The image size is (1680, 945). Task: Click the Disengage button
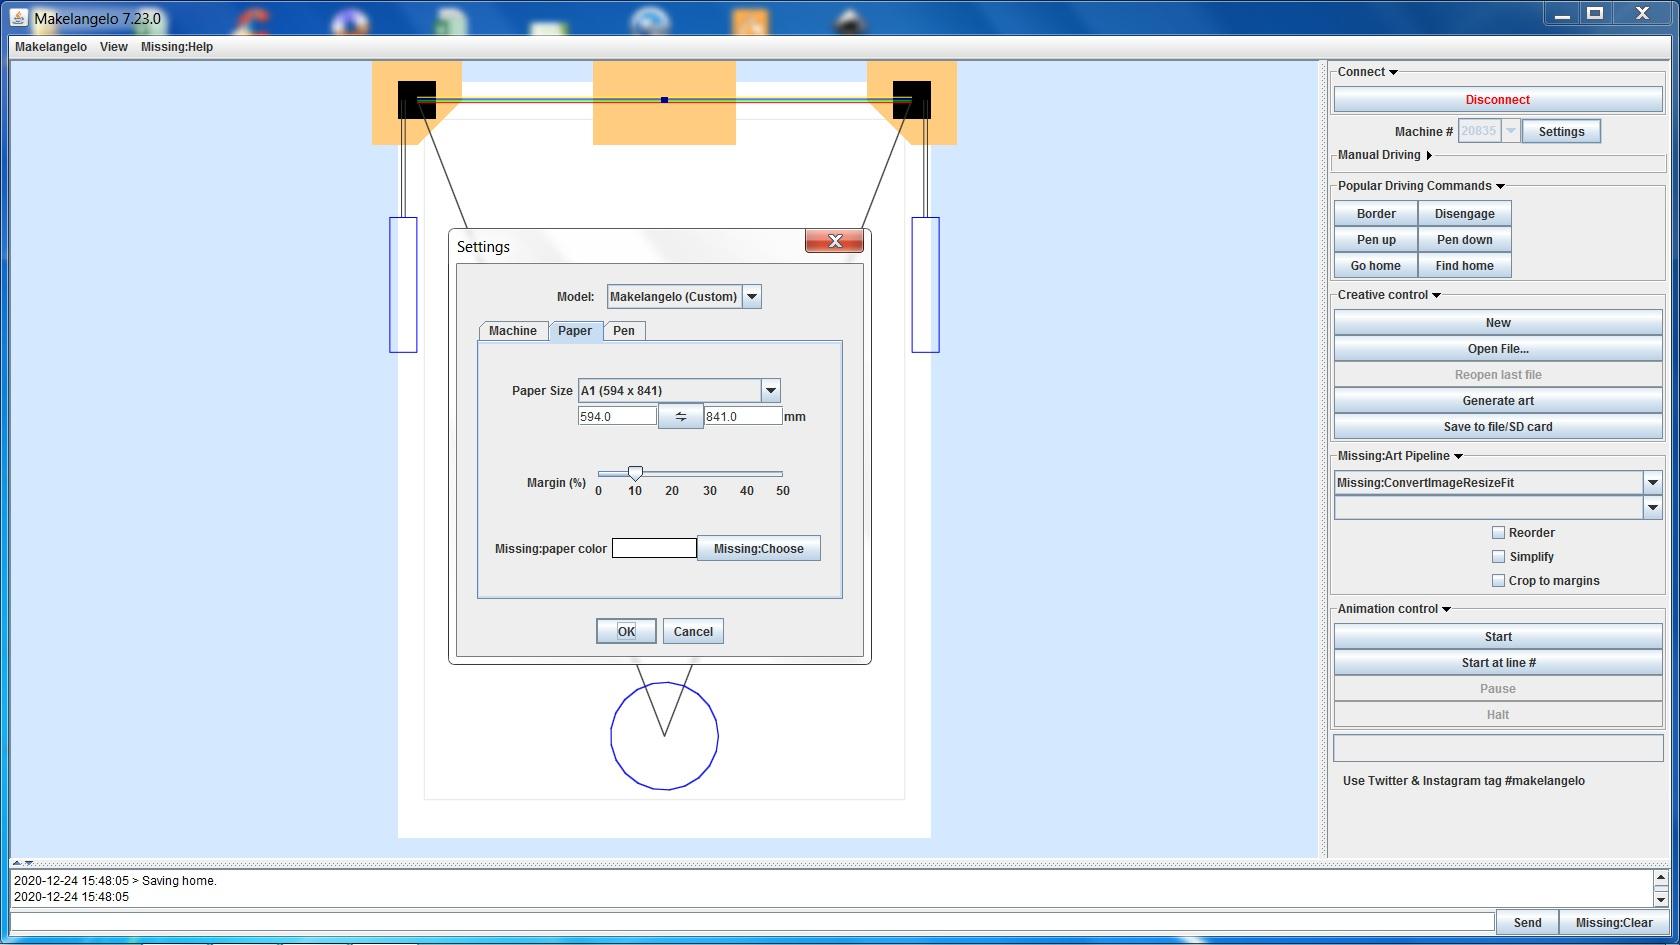[1464, 214]
